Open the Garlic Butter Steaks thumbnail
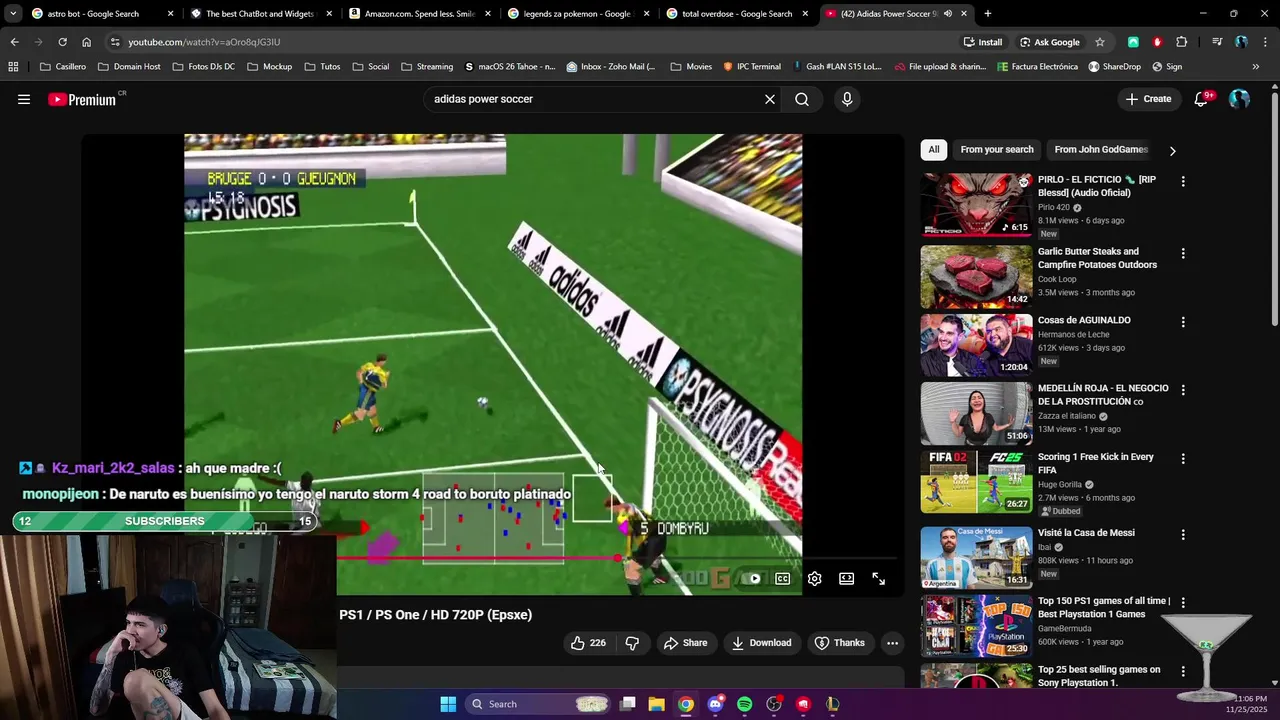Screen dimensions: 1280x720 976,277
